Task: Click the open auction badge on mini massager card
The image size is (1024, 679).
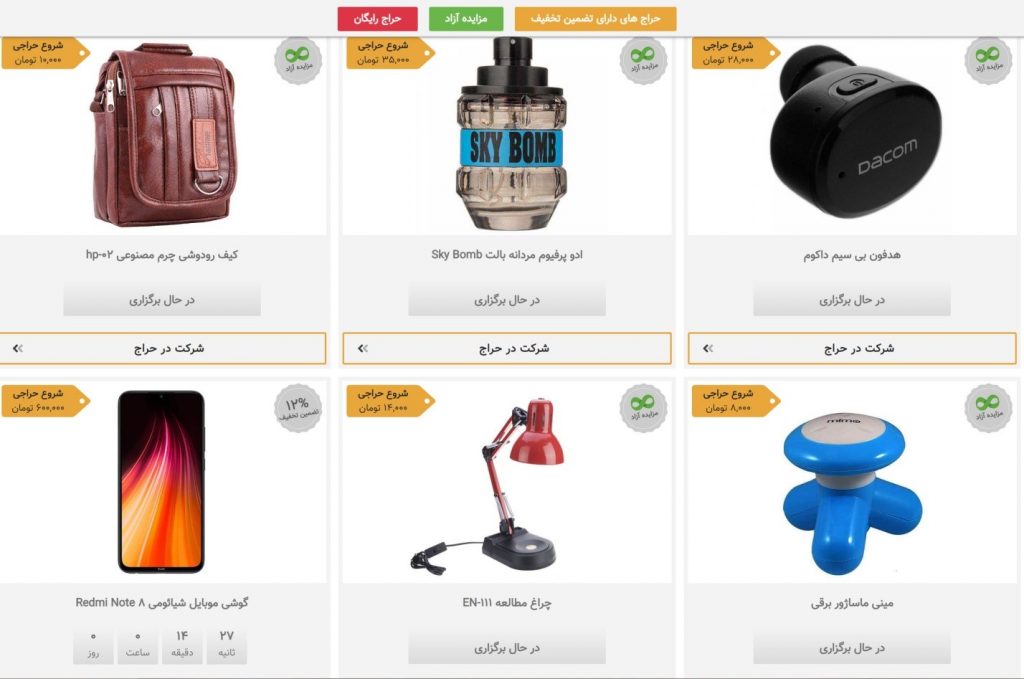Action: [988, 408]
